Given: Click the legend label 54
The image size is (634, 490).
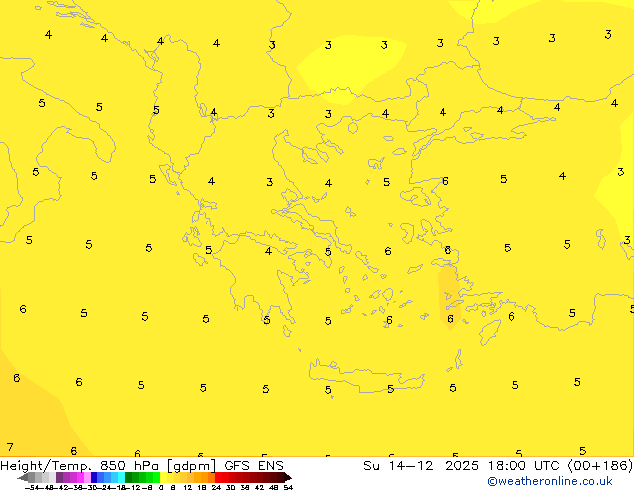Looking at the screenshot, I should tap(288, 487).
